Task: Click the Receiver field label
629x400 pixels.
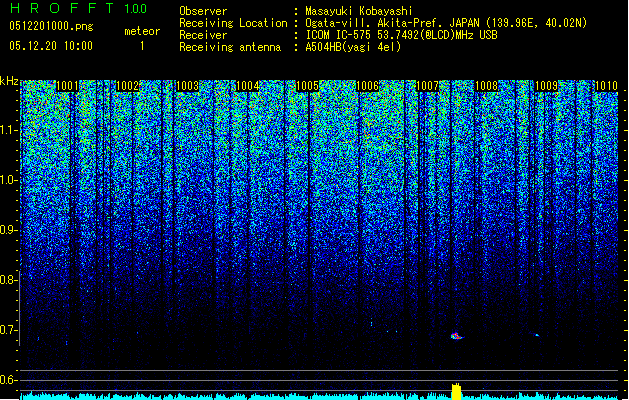Action: [x=203, y=35]
